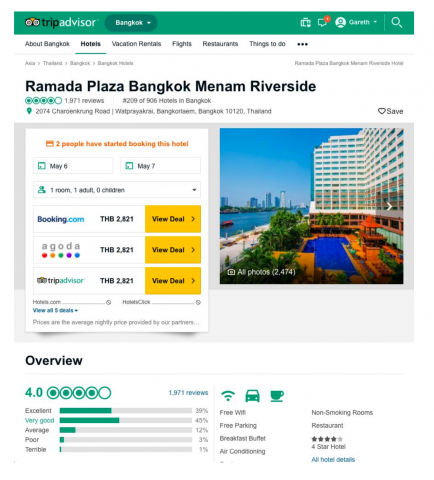Open the Bangkok location dropdown
Image resolution: width=434 pixels, height=480 pixels.
pyautogui.click(x=131, y=23)
